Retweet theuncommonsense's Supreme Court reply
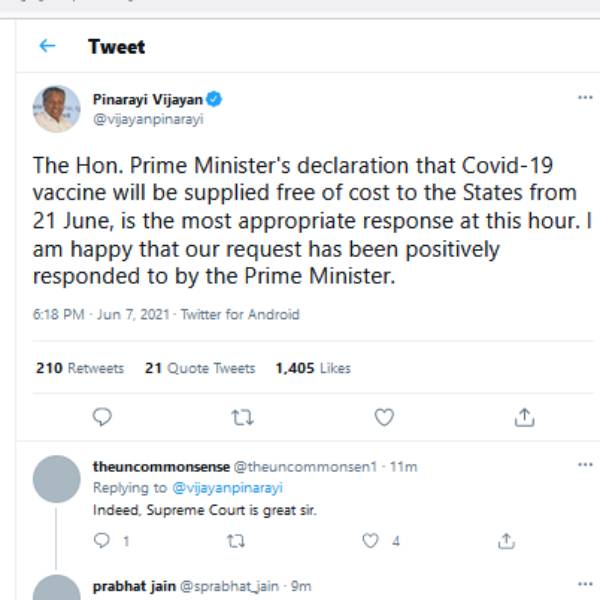The image size is (600, 600). [236, 541]
